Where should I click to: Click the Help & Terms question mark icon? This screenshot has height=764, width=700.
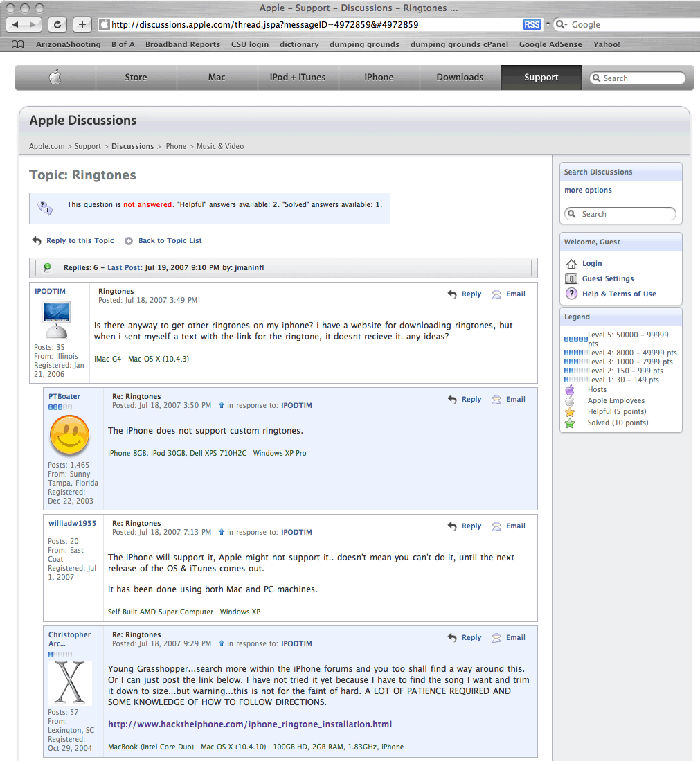coord(571,294)
